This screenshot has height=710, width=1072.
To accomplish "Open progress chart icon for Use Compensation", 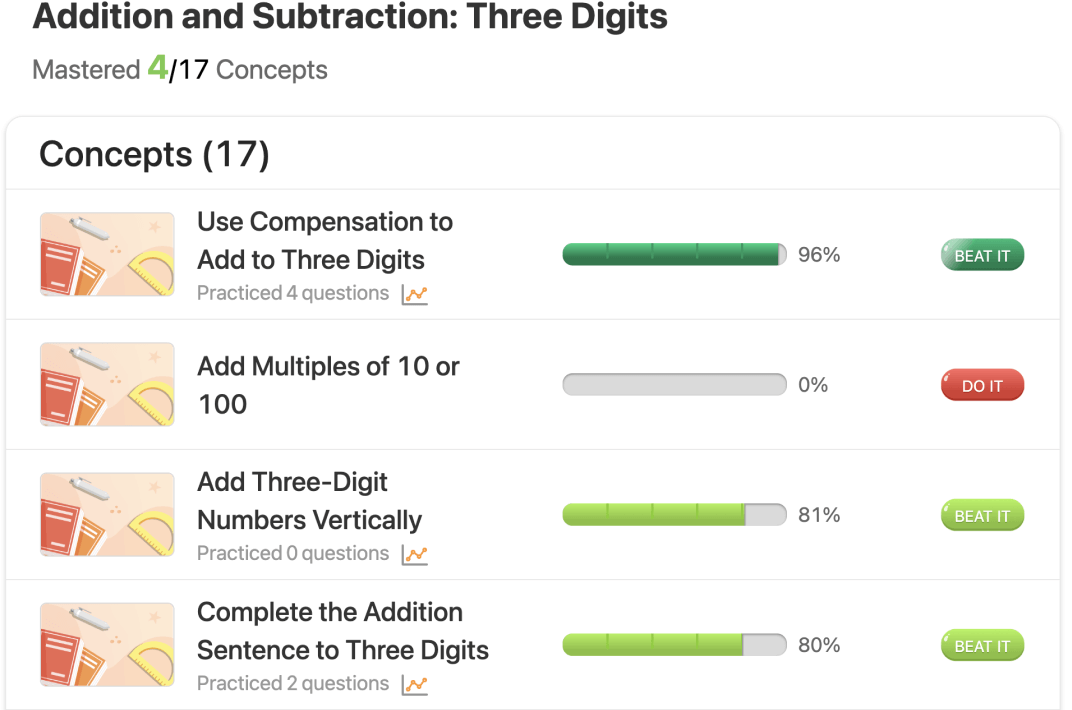I will 414,295.
